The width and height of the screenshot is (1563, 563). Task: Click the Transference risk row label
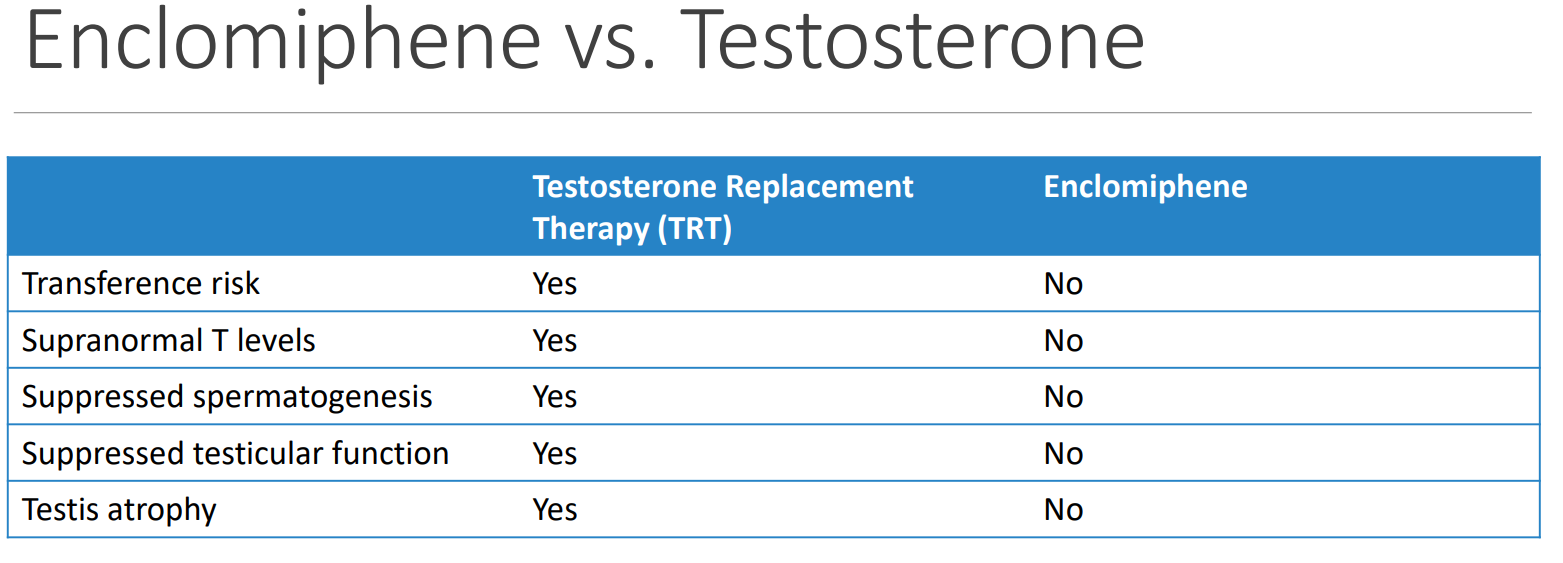[x=141, y=284]
